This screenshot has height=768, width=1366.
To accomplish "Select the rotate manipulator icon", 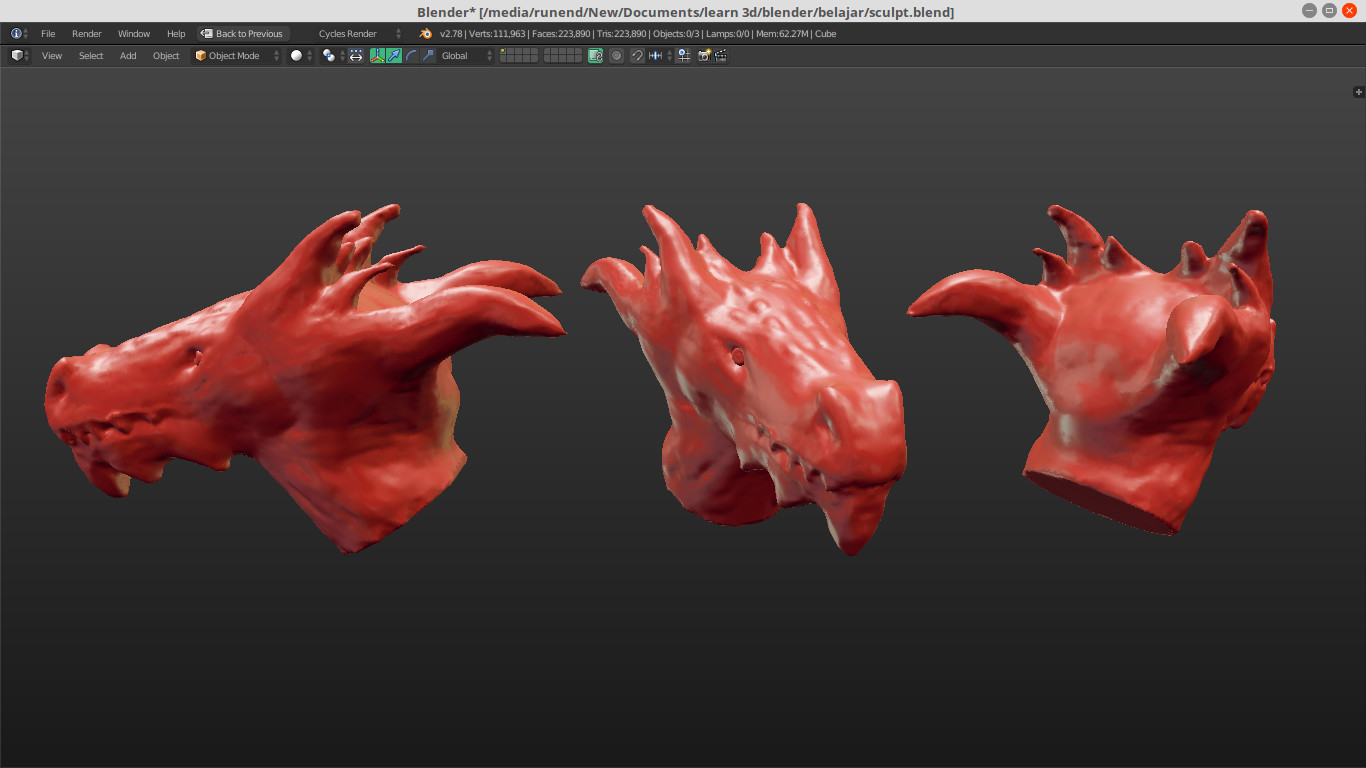I will 409,55.
